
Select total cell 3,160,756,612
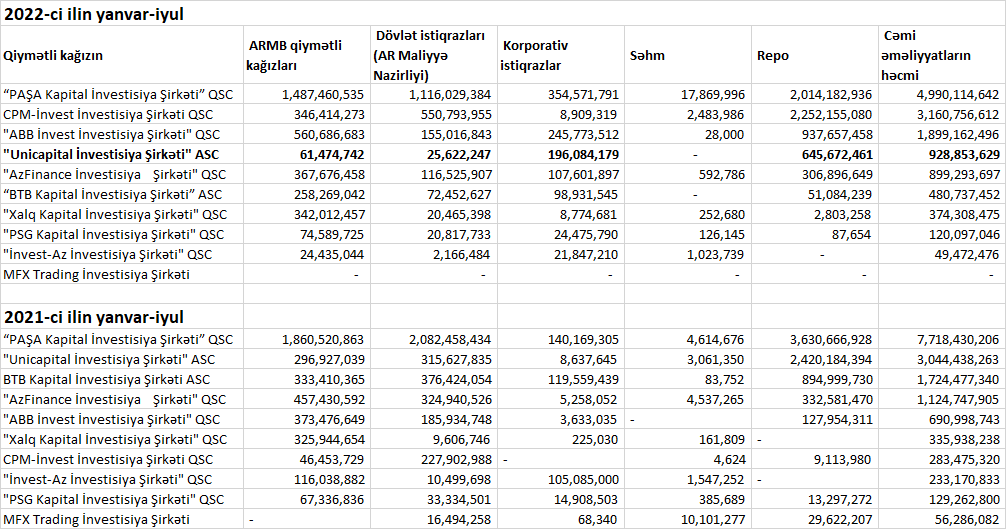[x=942, y=114]
